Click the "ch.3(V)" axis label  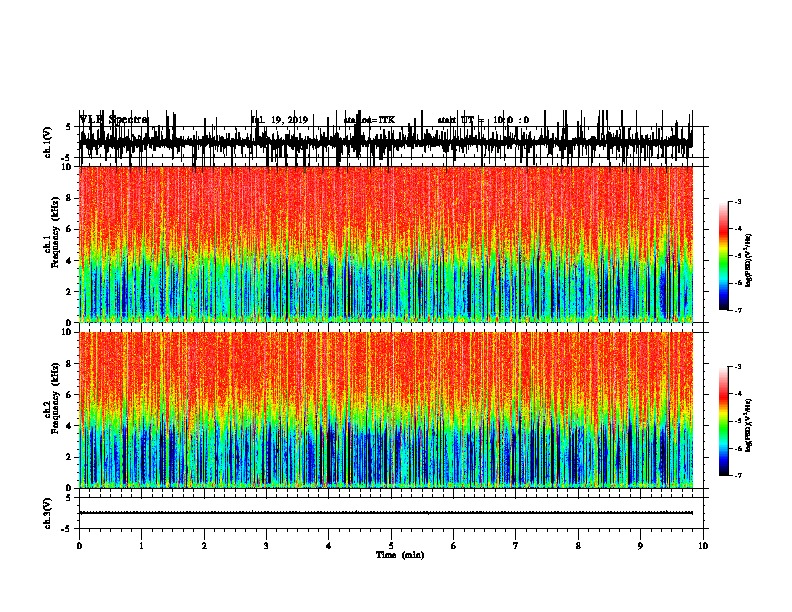48,513
